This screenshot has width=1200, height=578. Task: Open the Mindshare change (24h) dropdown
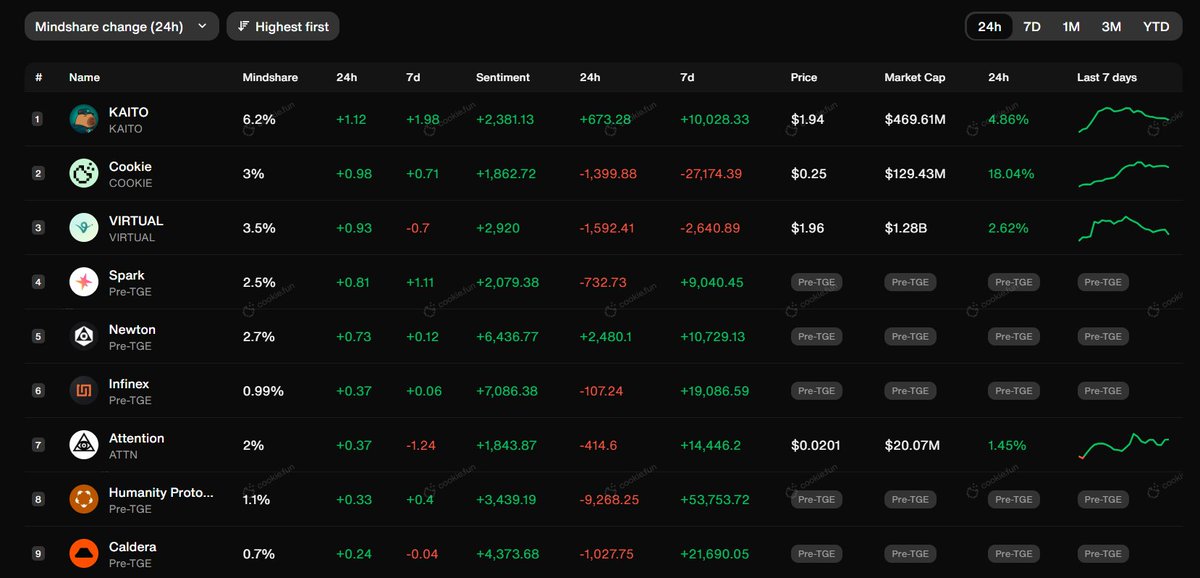[x=122, y=27]
